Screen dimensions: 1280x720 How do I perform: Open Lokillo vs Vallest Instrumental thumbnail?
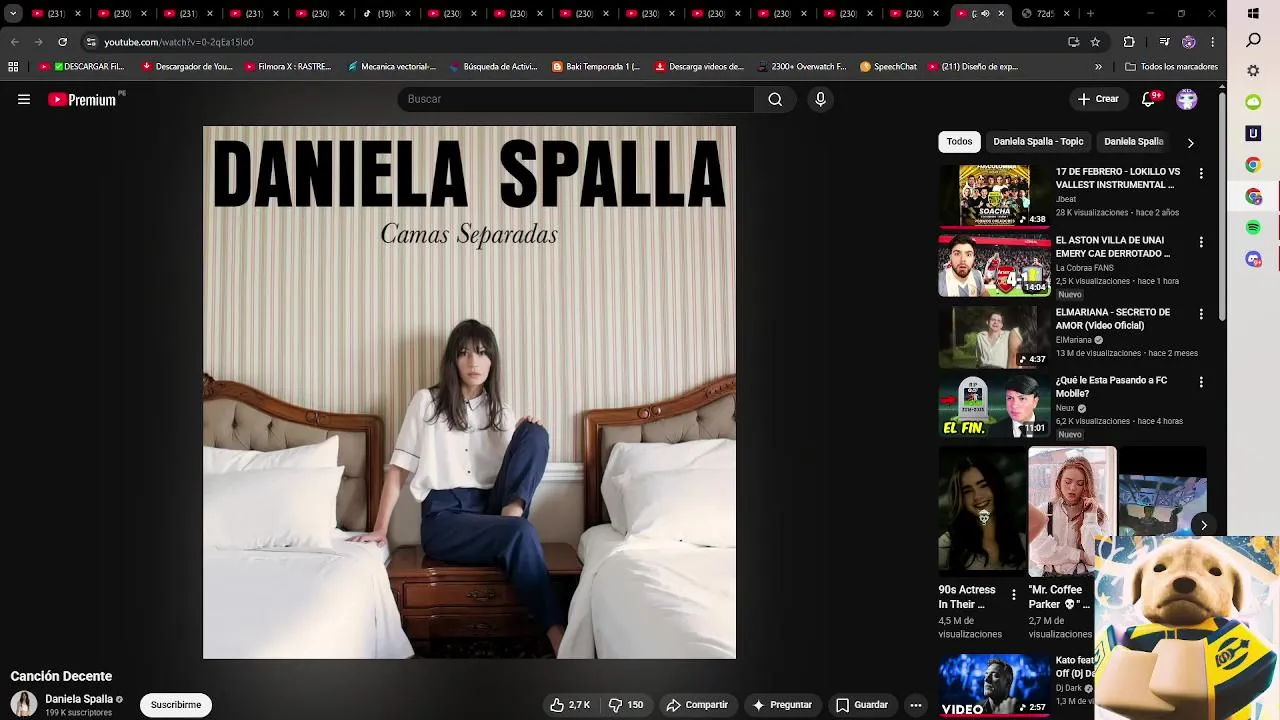point(994,196)
